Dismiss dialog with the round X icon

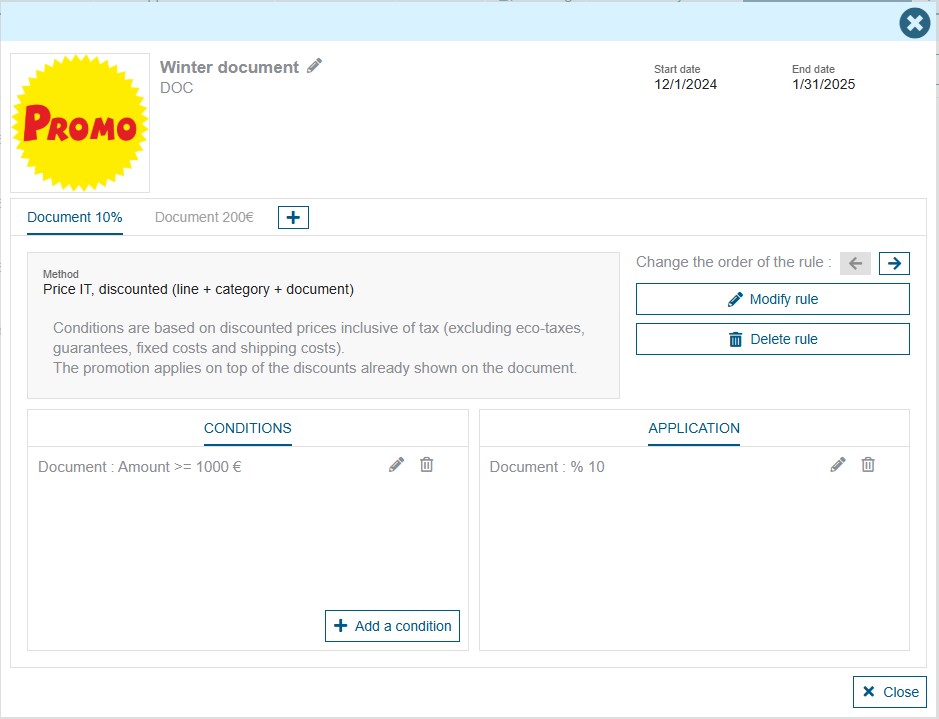pyautogui.click(x=914, y=22)
